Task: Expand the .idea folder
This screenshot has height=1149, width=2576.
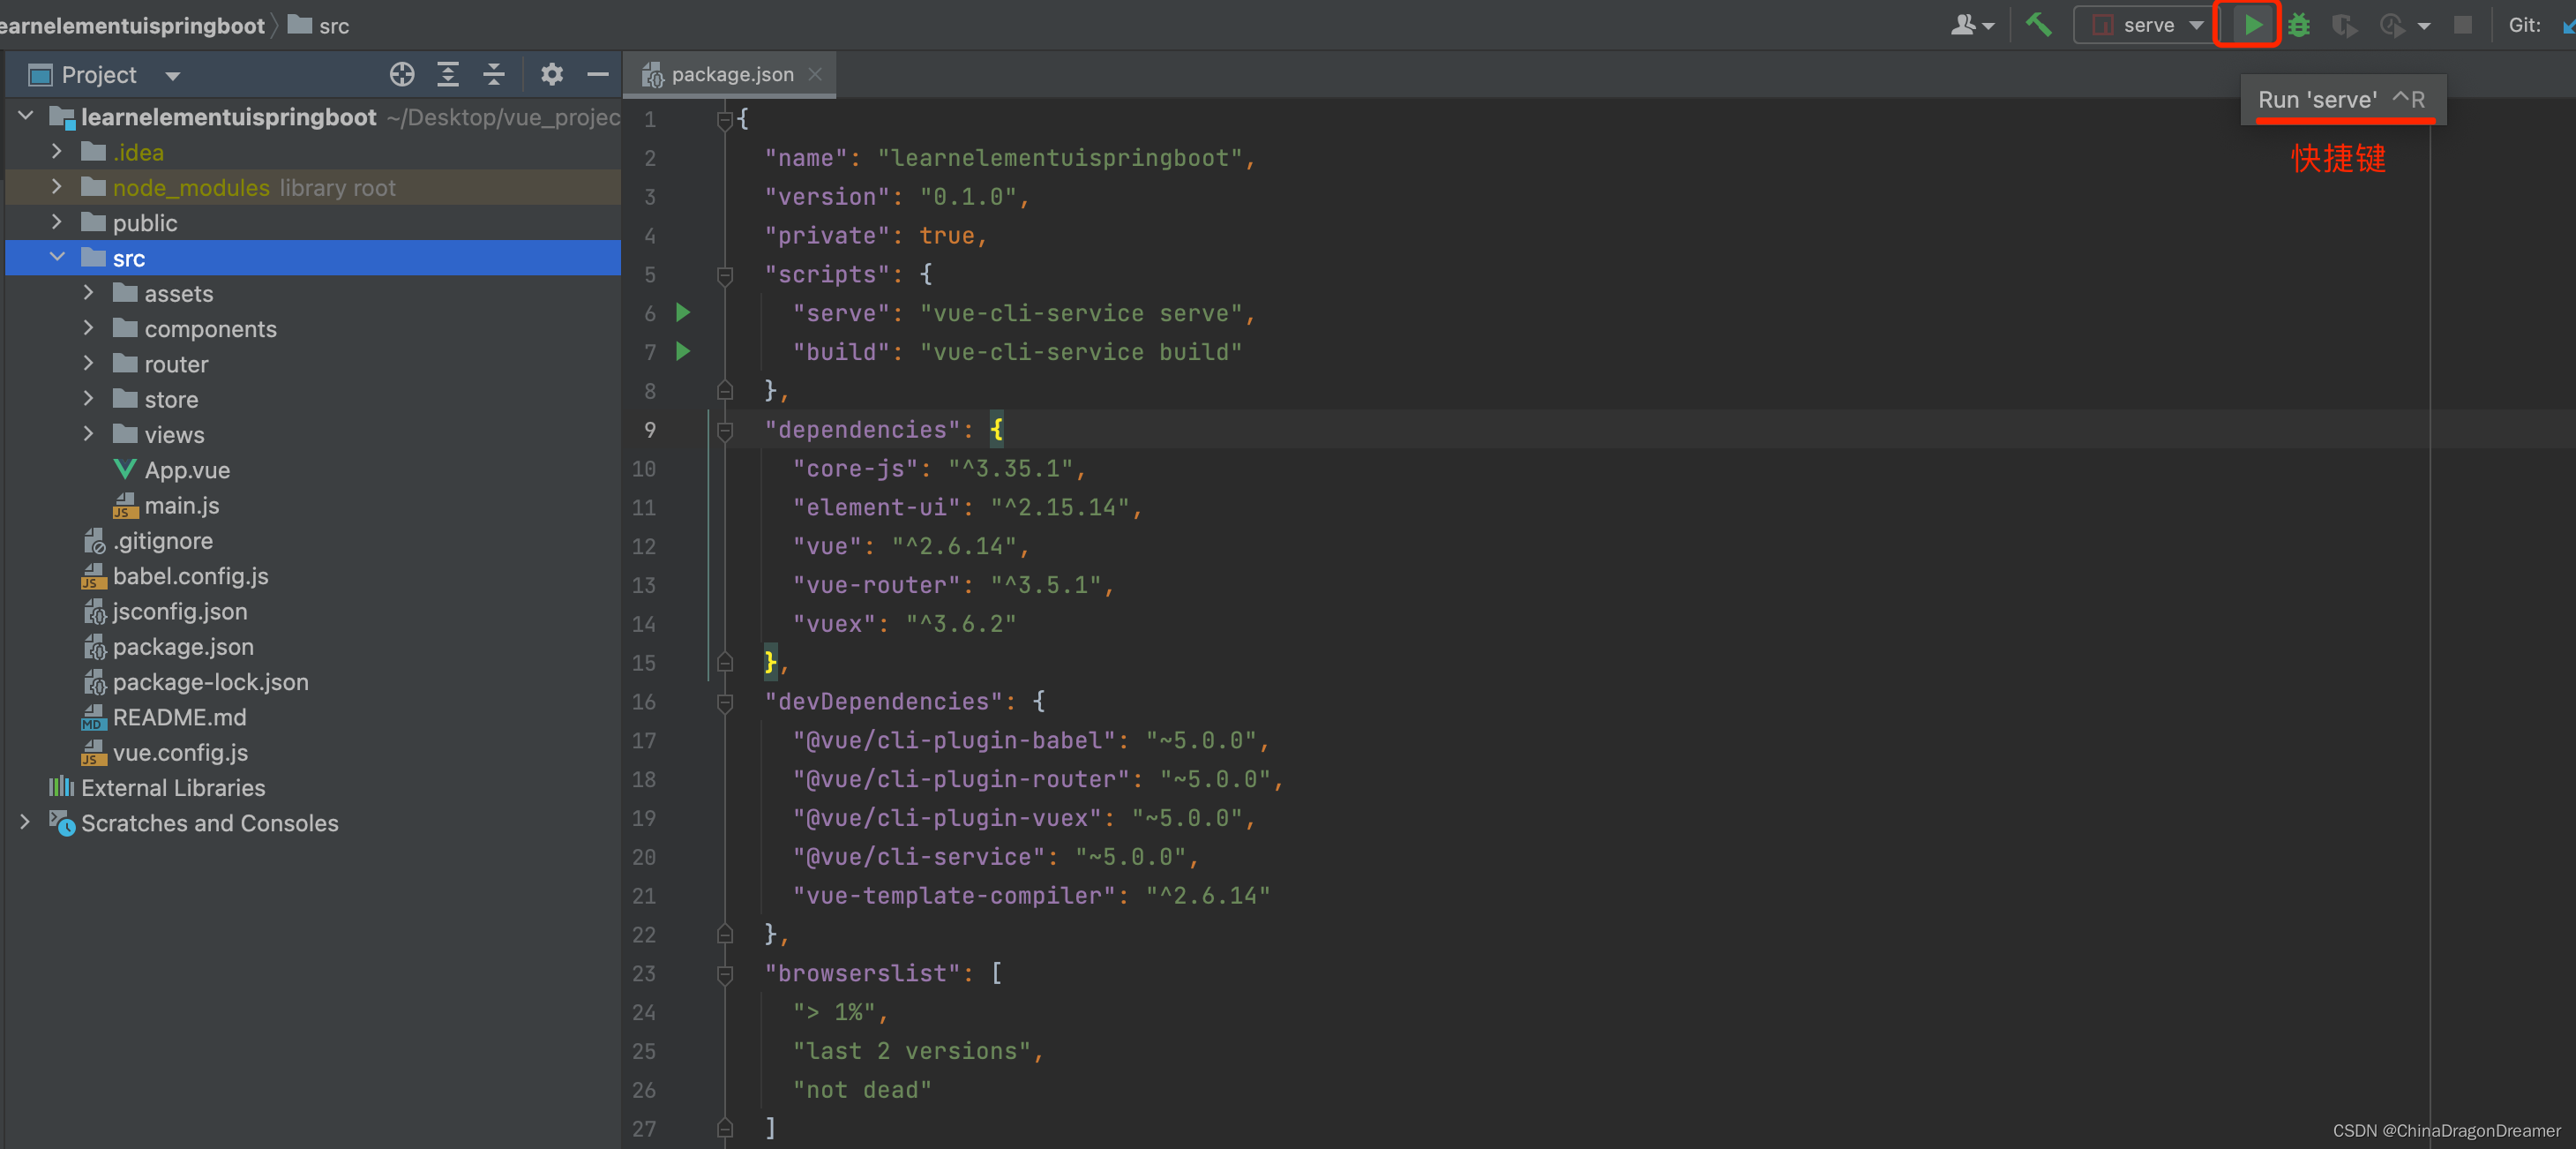Action: point(57,152)
